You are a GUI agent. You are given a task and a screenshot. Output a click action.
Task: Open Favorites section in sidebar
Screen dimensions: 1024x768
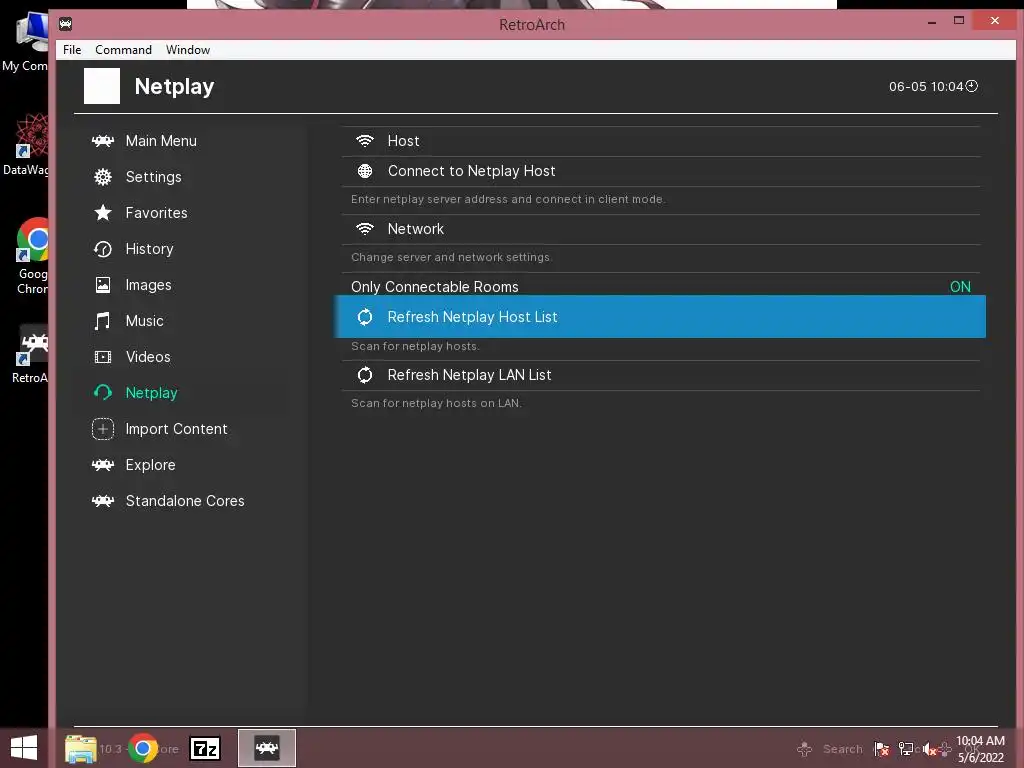pyautogui.click(x=157, y=213)
